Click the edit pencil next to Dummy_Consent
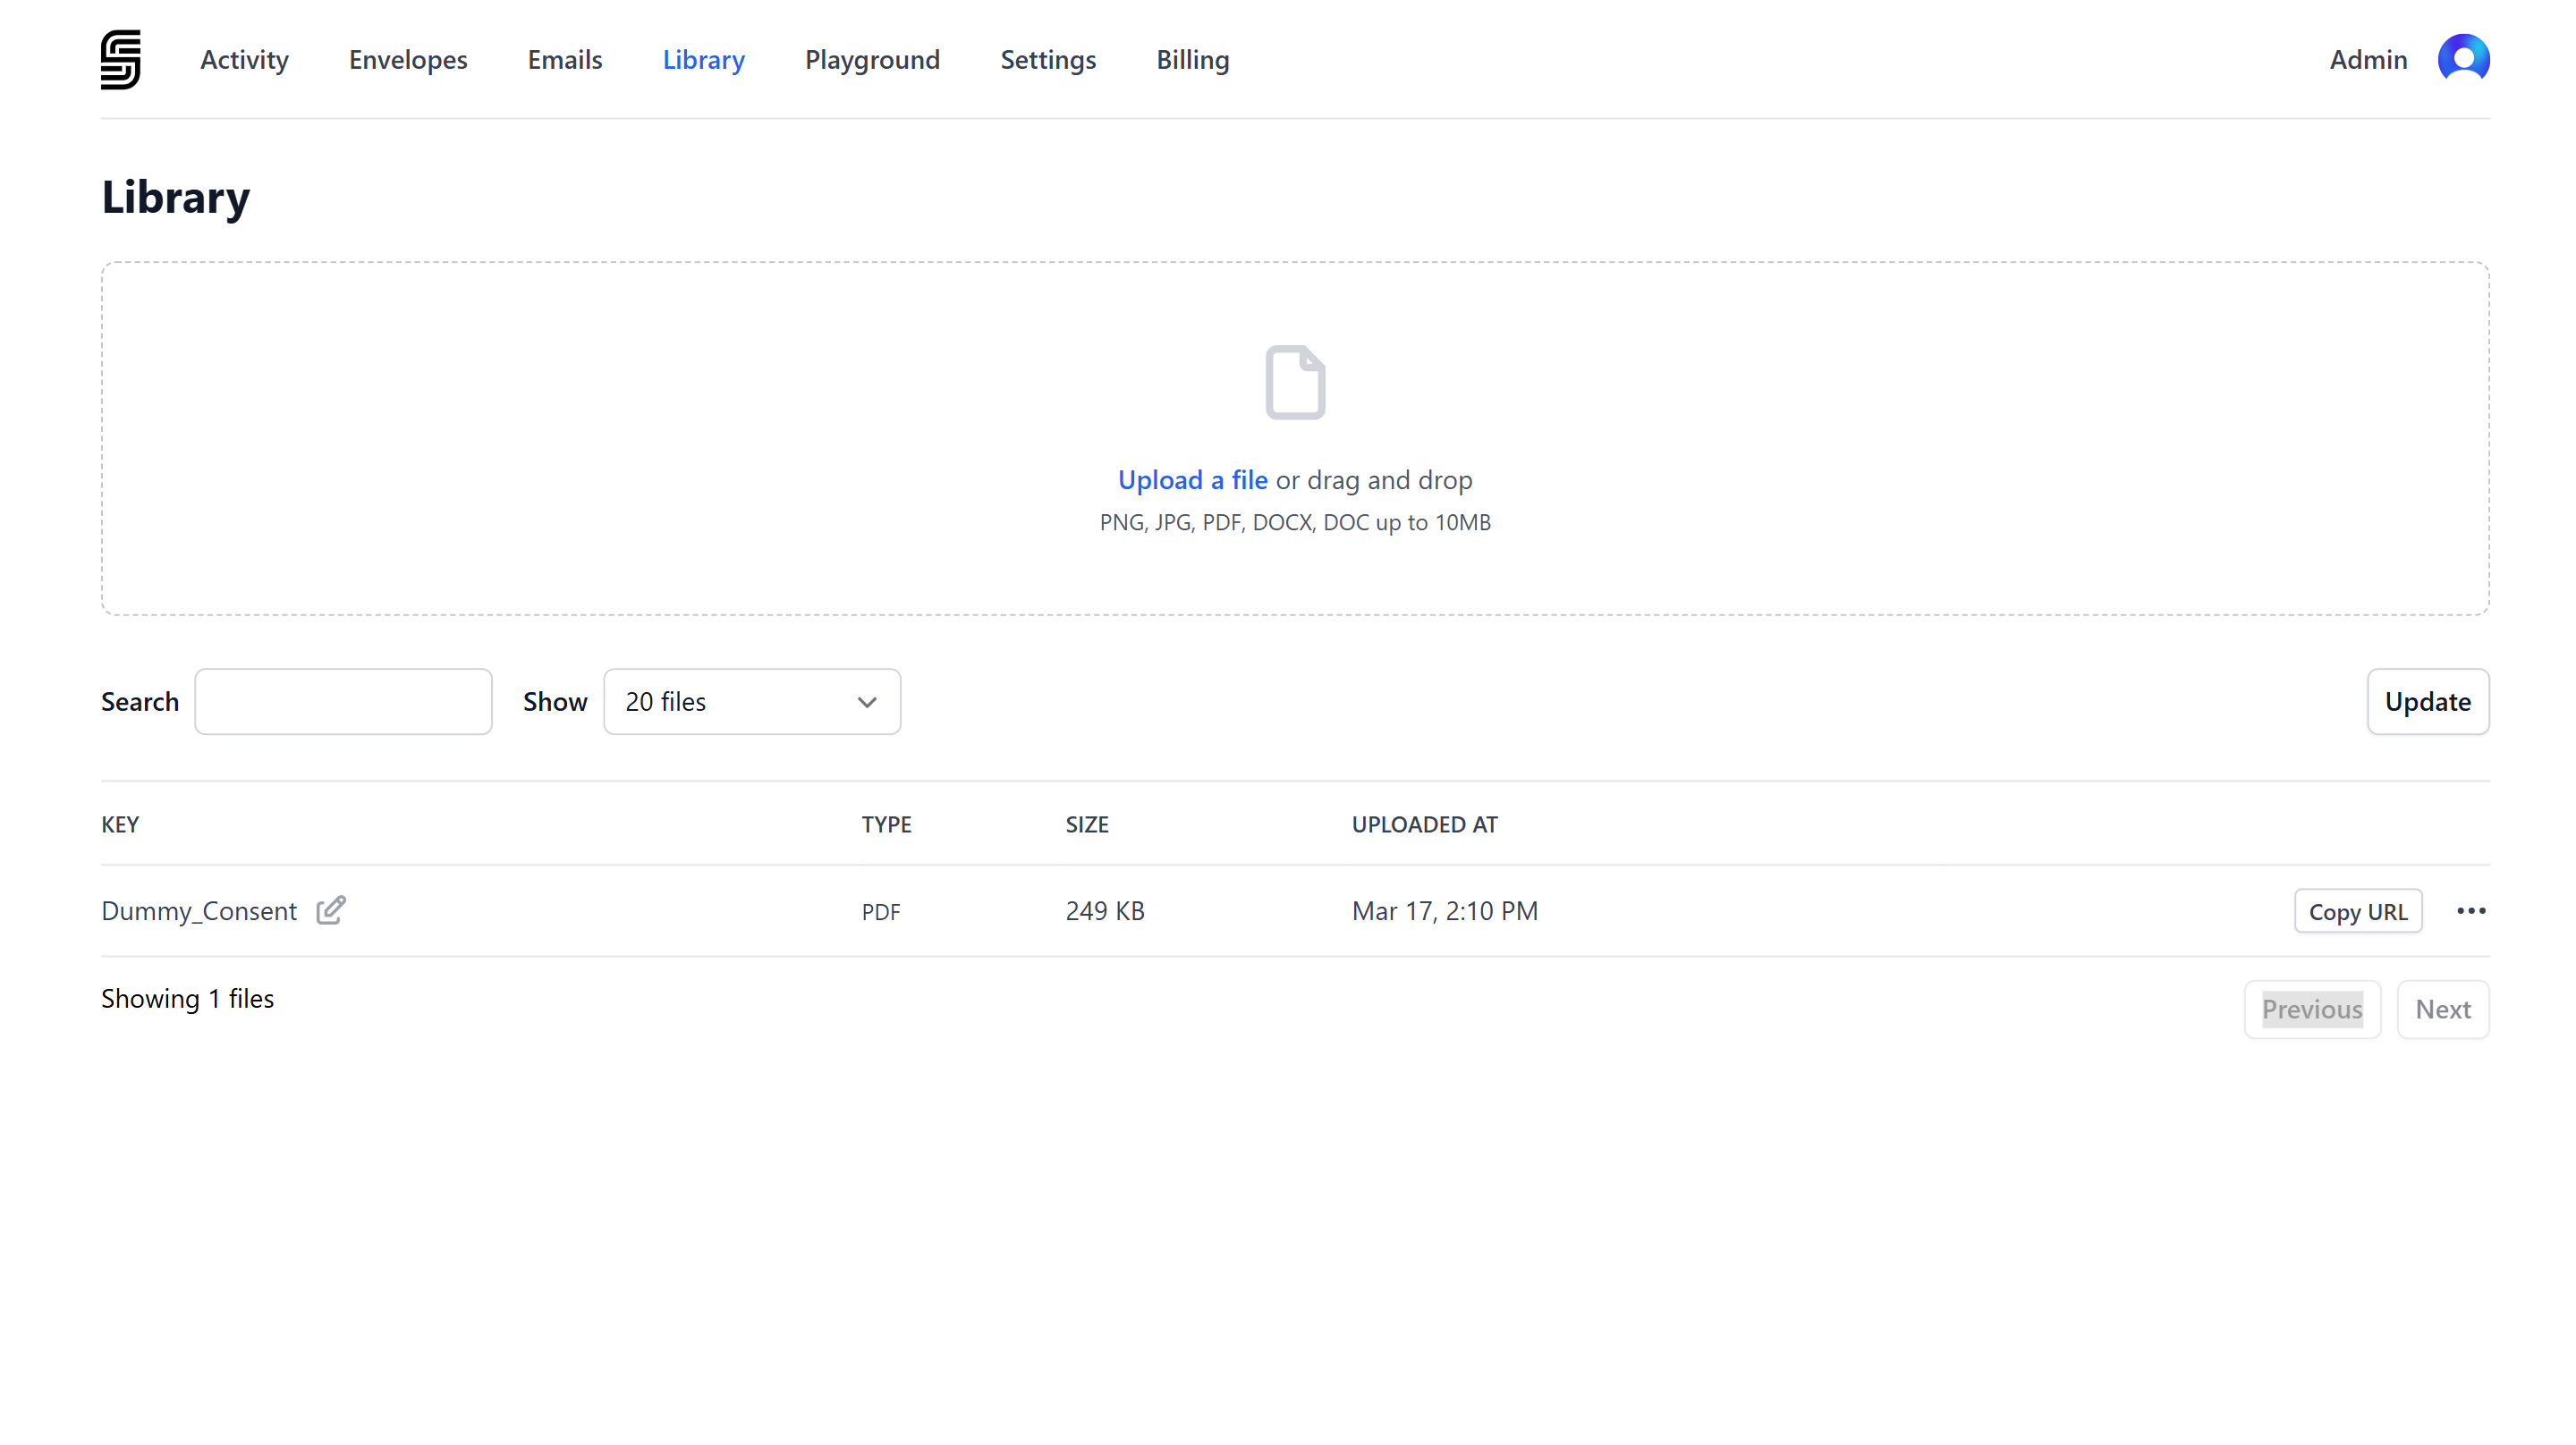This screenshot has width=2576, height=1445. (x=331, y=910)
